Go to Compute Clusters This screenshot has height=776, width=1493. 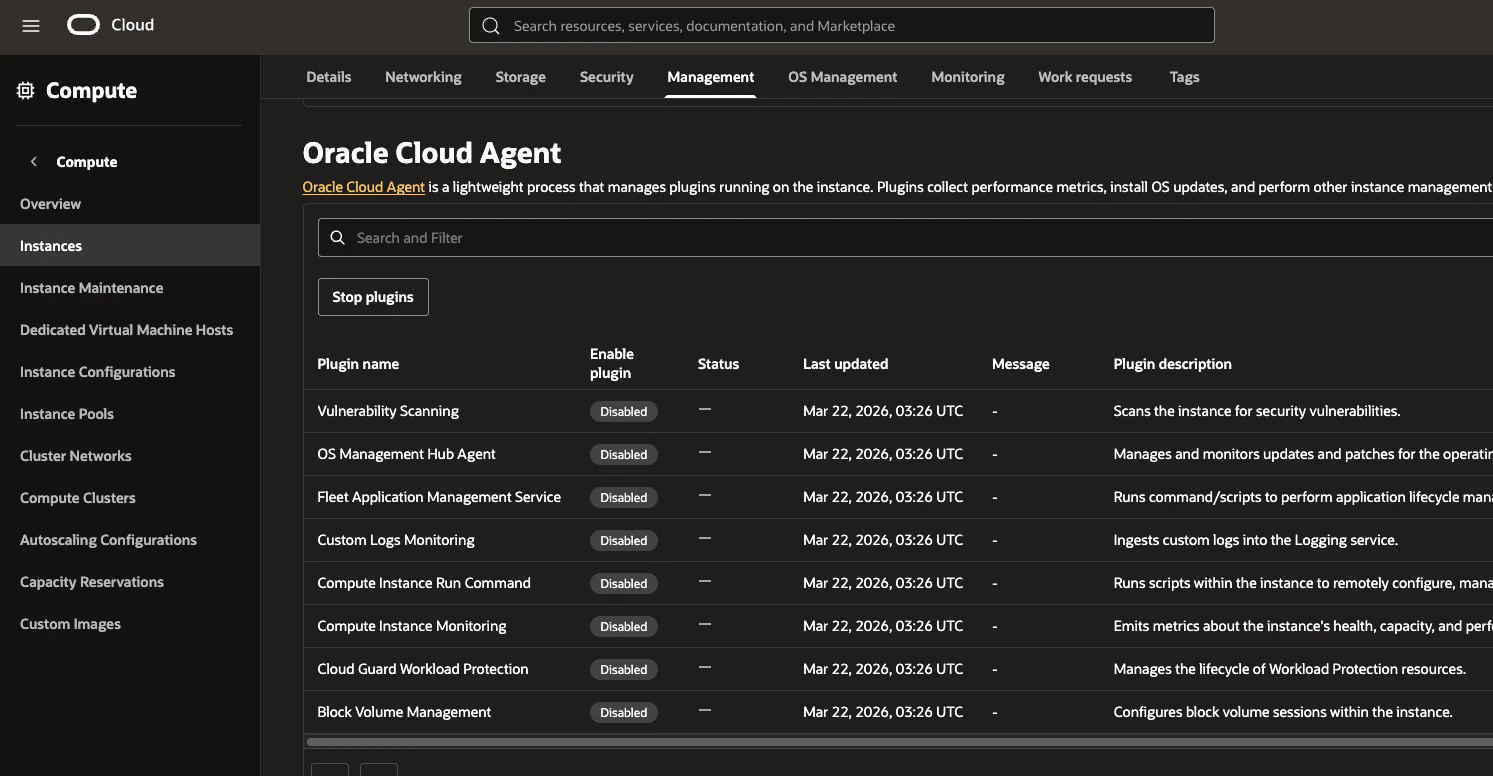tap(130, 498)
